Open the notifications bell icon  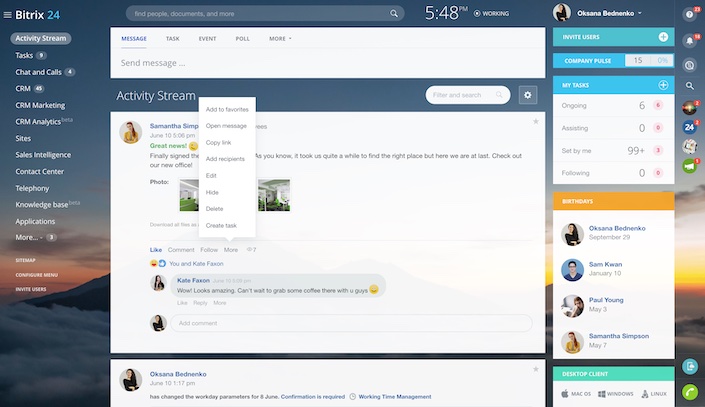(690, 41)
